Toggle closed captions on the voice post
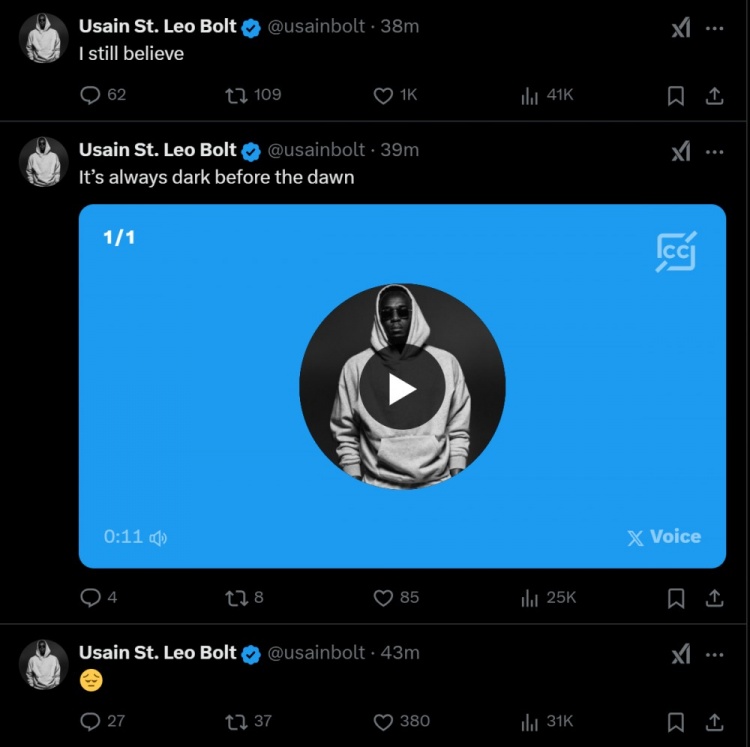 (676, 252)
